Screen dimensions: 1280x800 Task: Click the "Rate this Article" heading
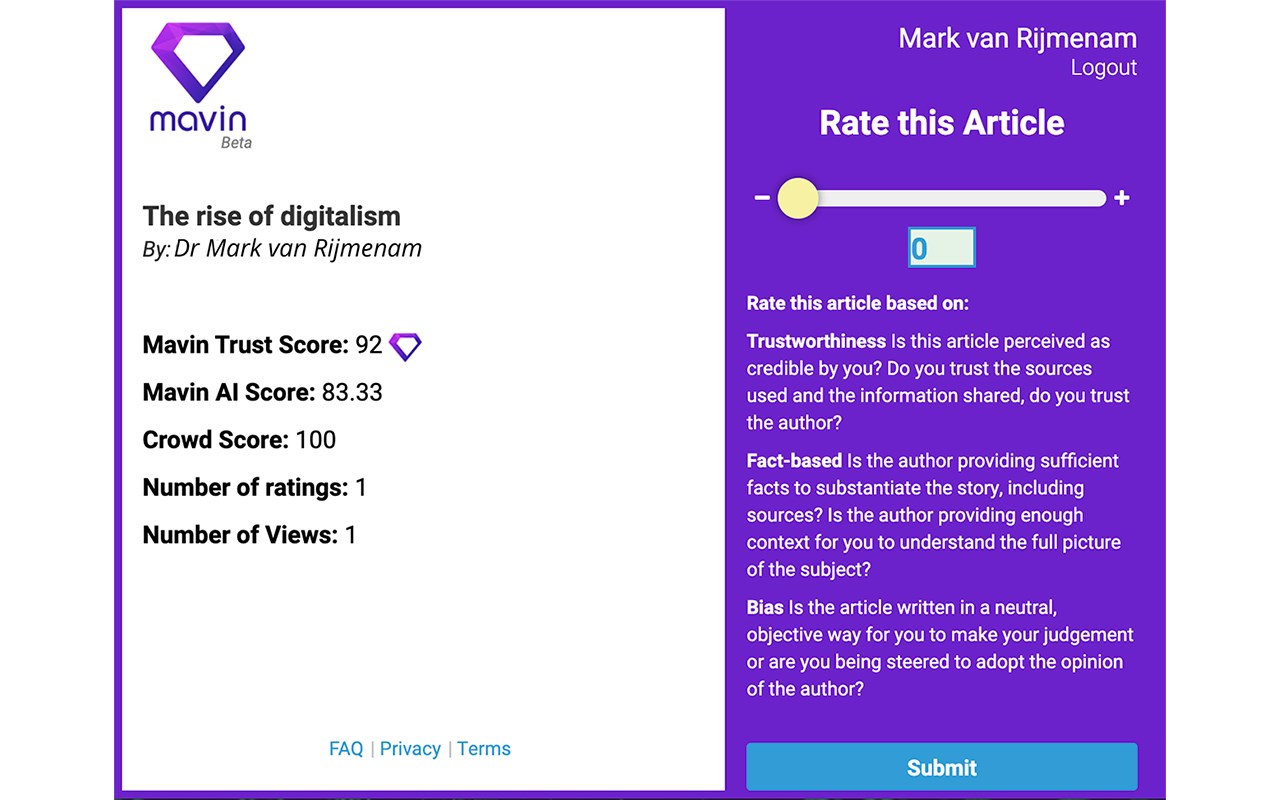[941, 123]
